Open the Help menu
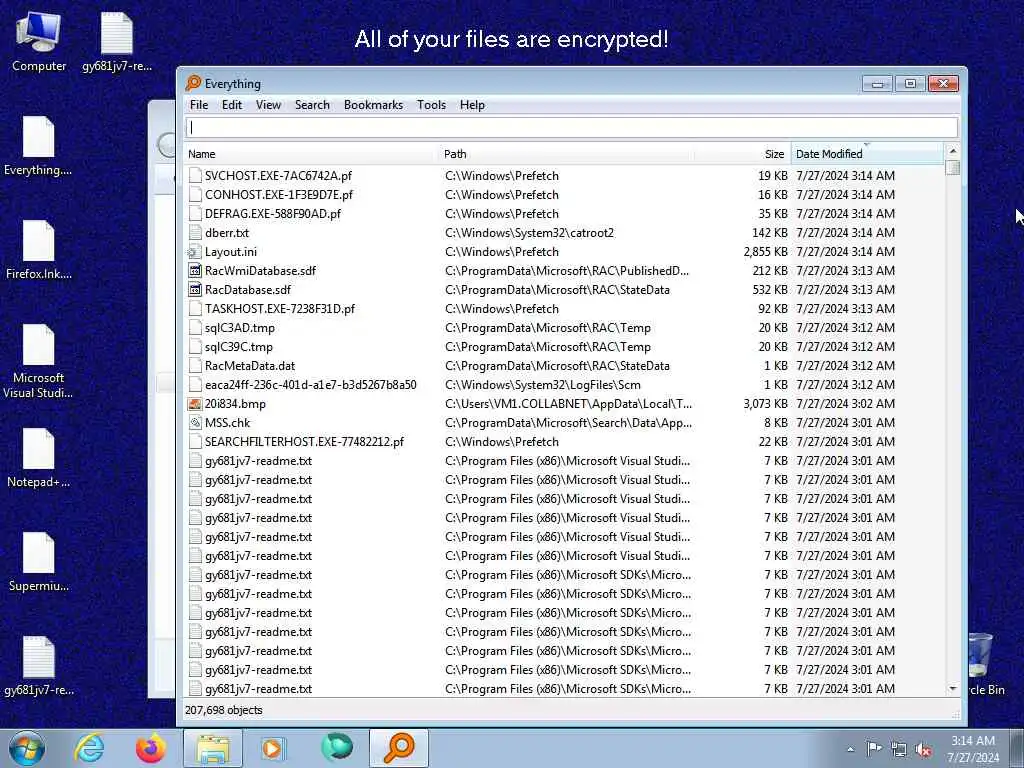This screenshot has width=1024, height=768. (x=472, y=104)
